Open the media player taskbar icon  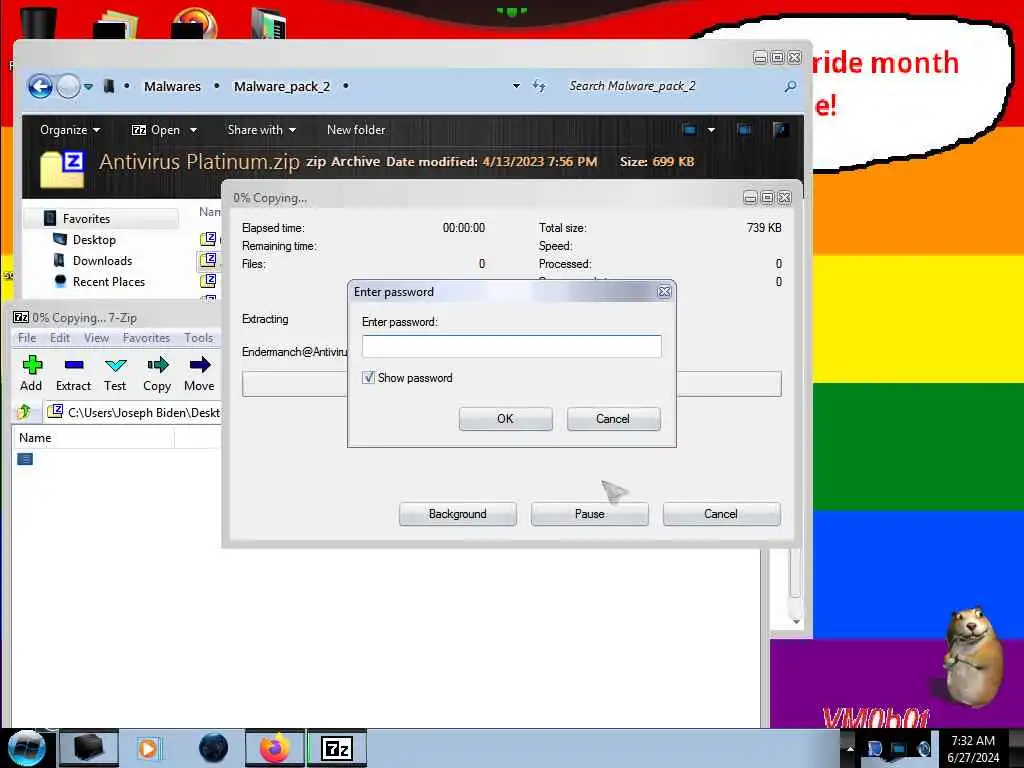[x=148, y=748]
